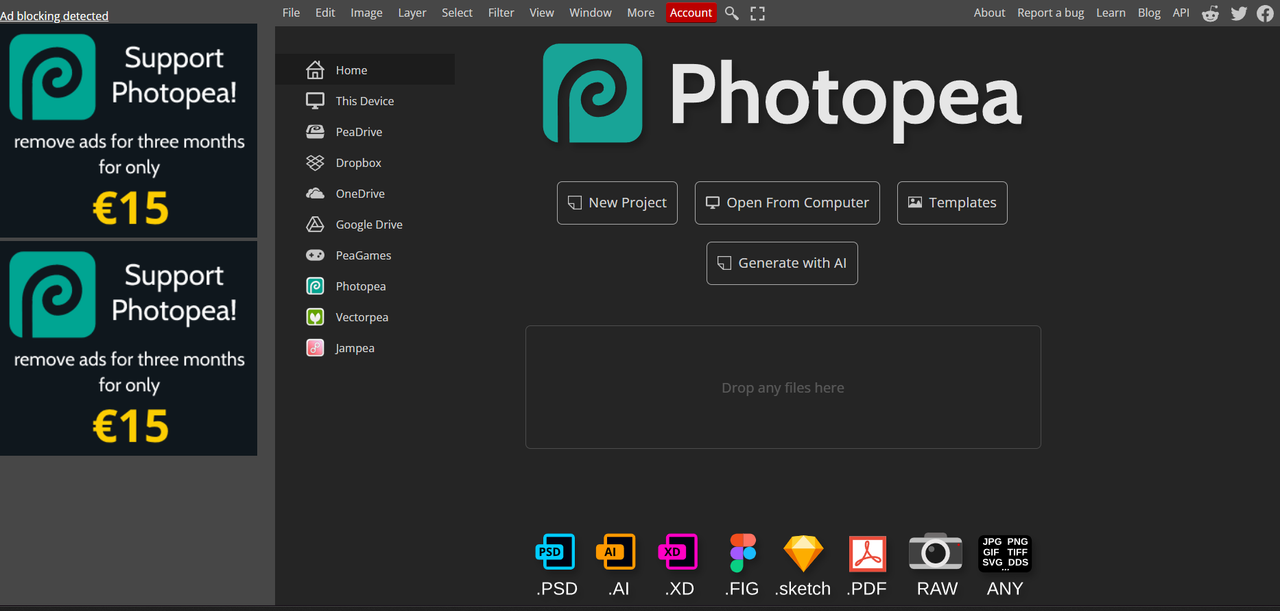The height and width of the screenshot is (611, 1280).
Task: Select Jampea text in sidebar
Action: pos(355,349)
